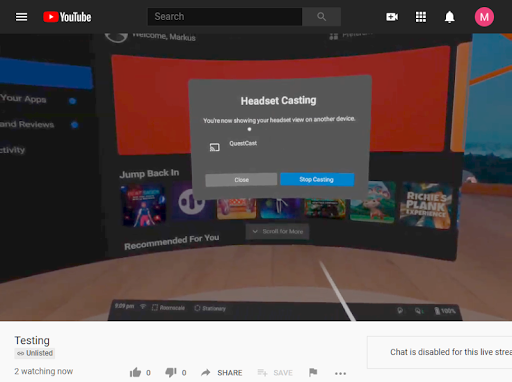
Task: Open the account avatar menu
Action: 484,17
